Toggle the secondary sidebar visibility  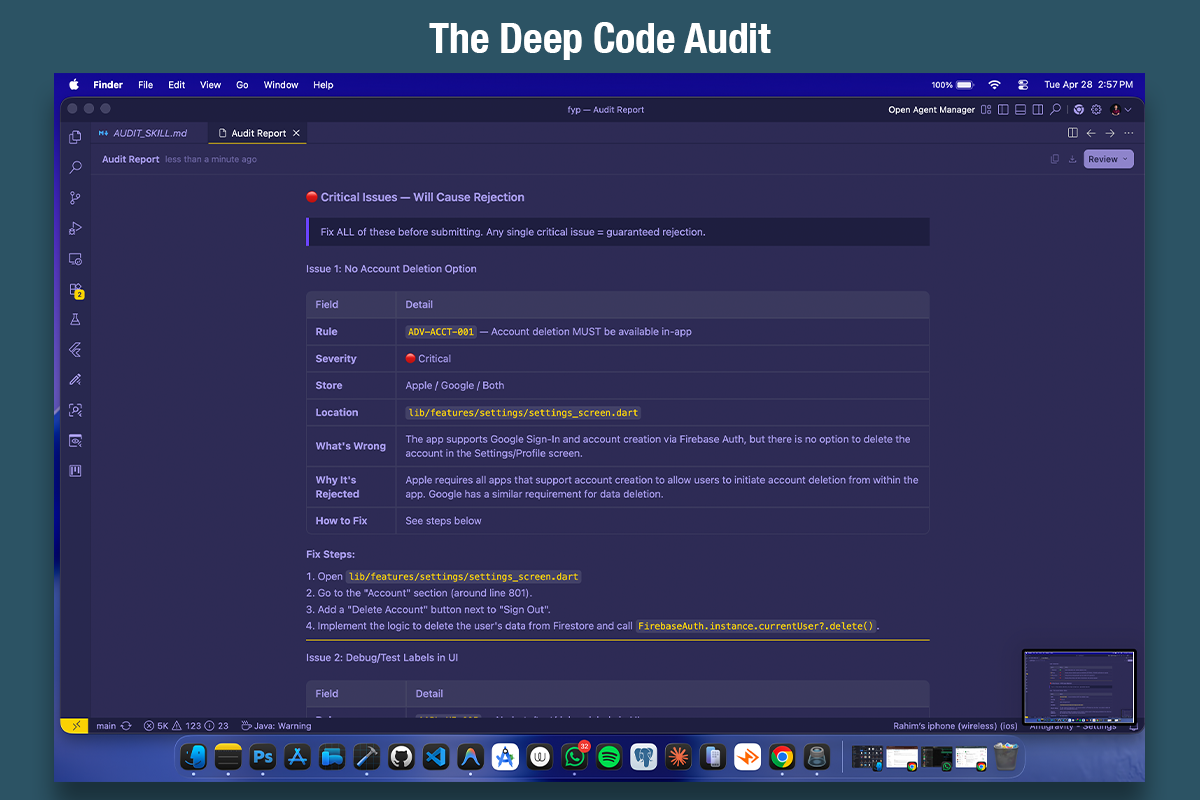(x=1038, y=110)
